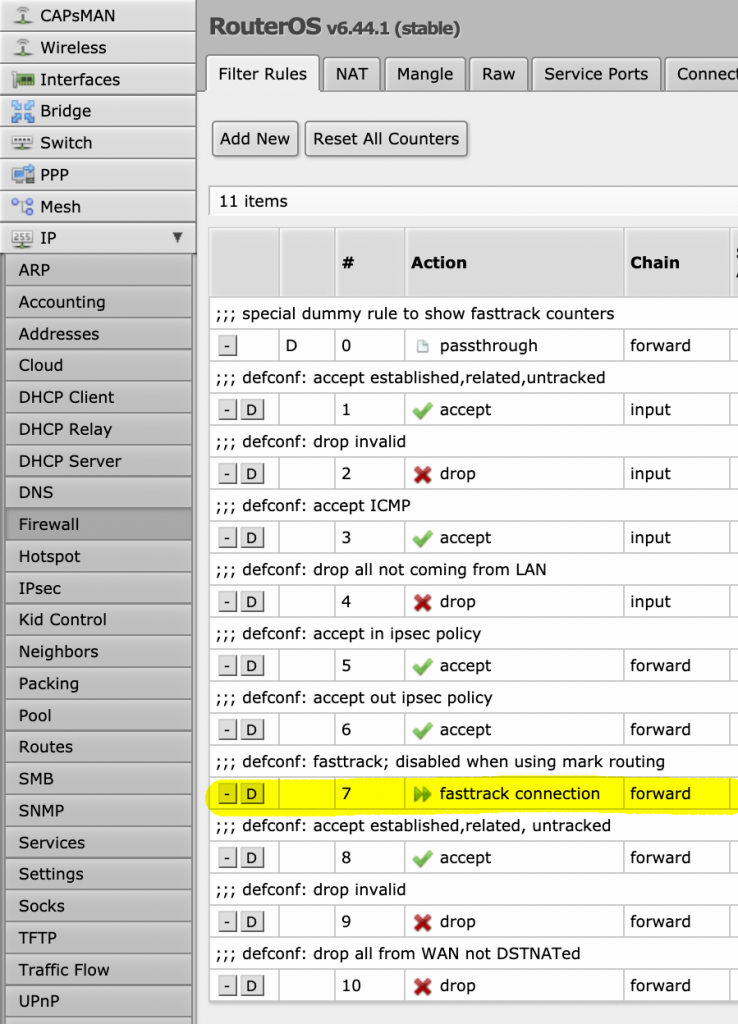Viewport: 738px width, 1024px height.
Task: Click the IP menu icon
Action: (22, 238)
